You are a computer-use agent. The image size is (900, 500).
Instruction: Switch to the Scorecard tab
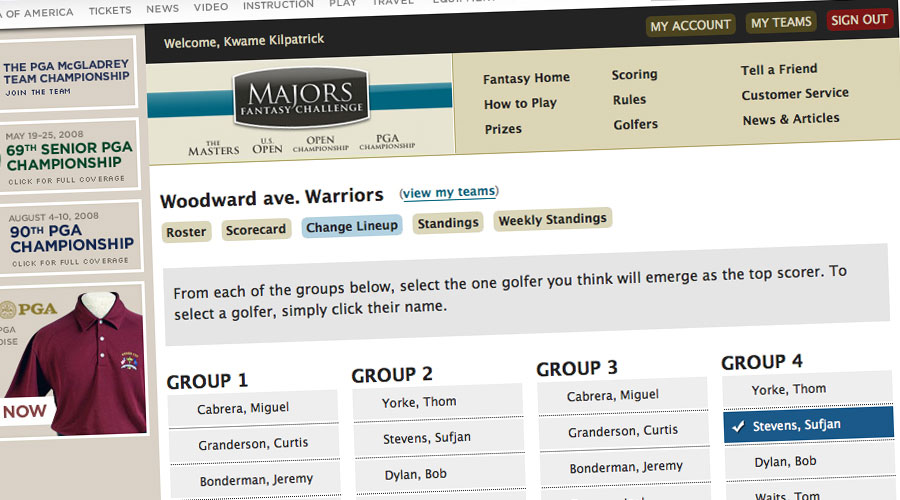[255, 230]
